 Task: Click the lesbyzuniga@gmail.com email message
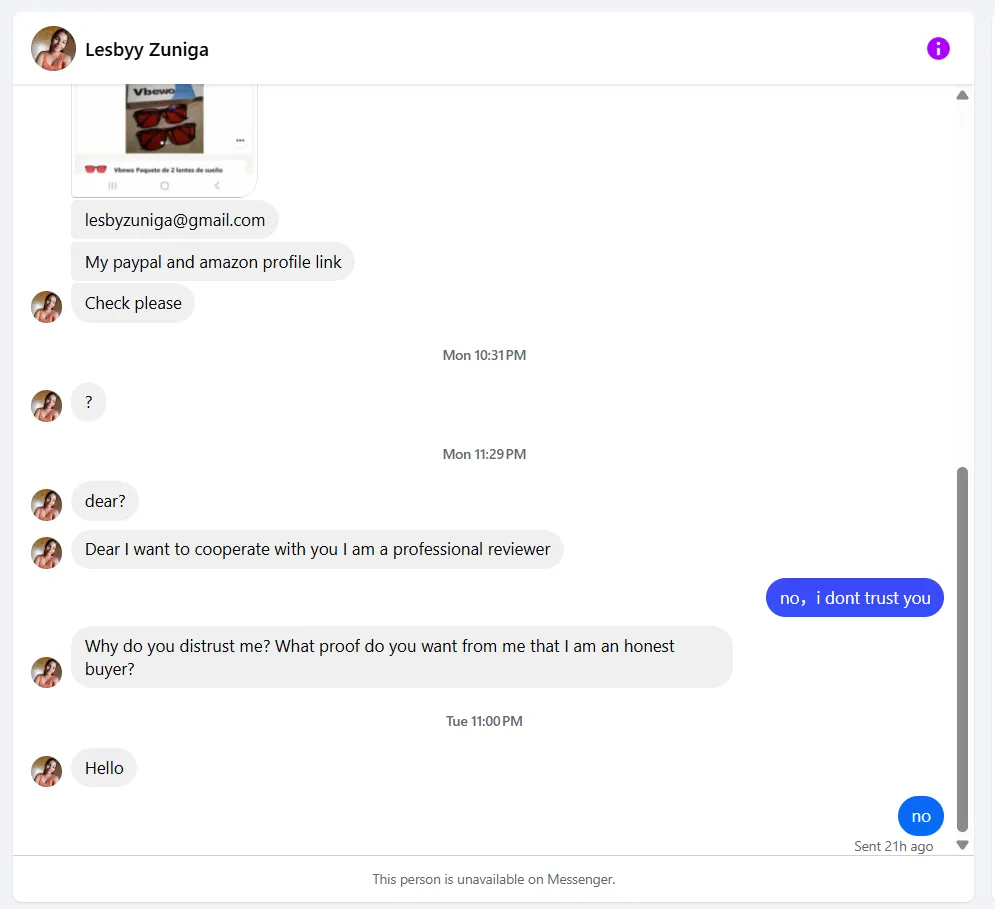coord(175,220)
